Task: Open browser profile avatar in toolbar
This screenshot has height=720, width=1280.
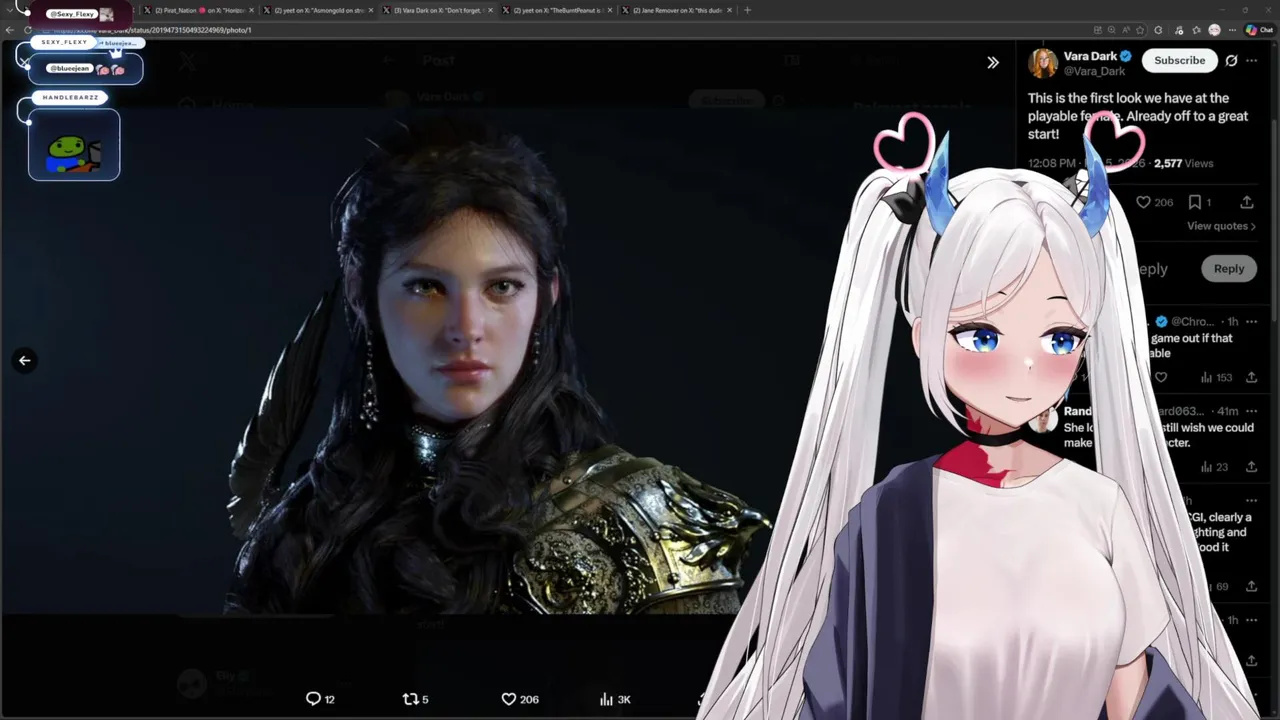Action: coord(1214,30)
